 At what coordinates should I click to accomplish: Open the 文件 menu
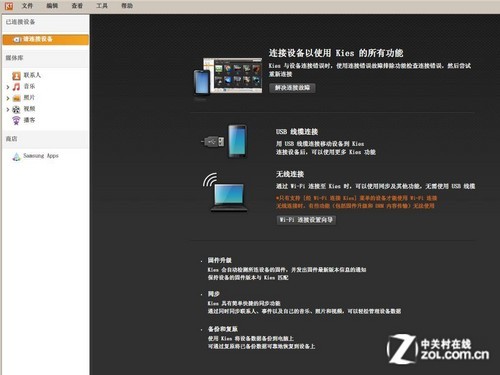click(27, 6)
